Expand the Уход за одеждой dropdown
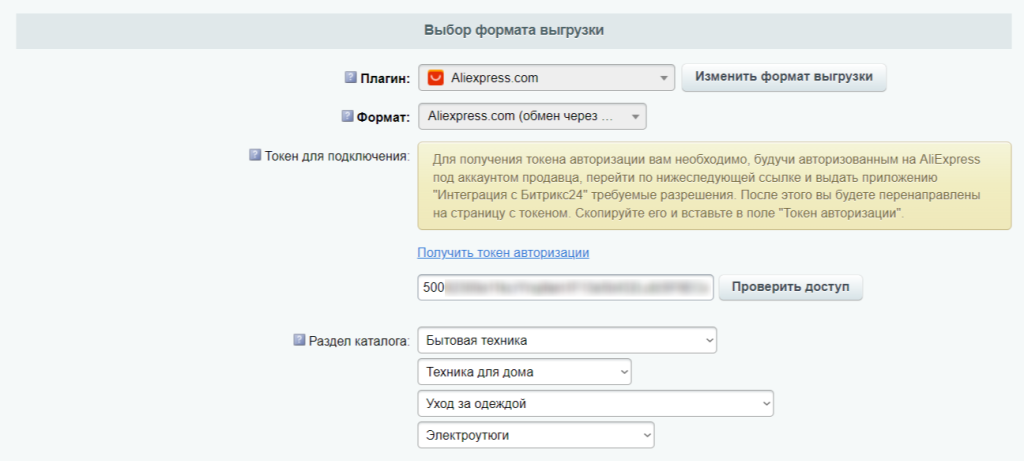This screenshot has height=461, width=1024. (x=596, y=404)
